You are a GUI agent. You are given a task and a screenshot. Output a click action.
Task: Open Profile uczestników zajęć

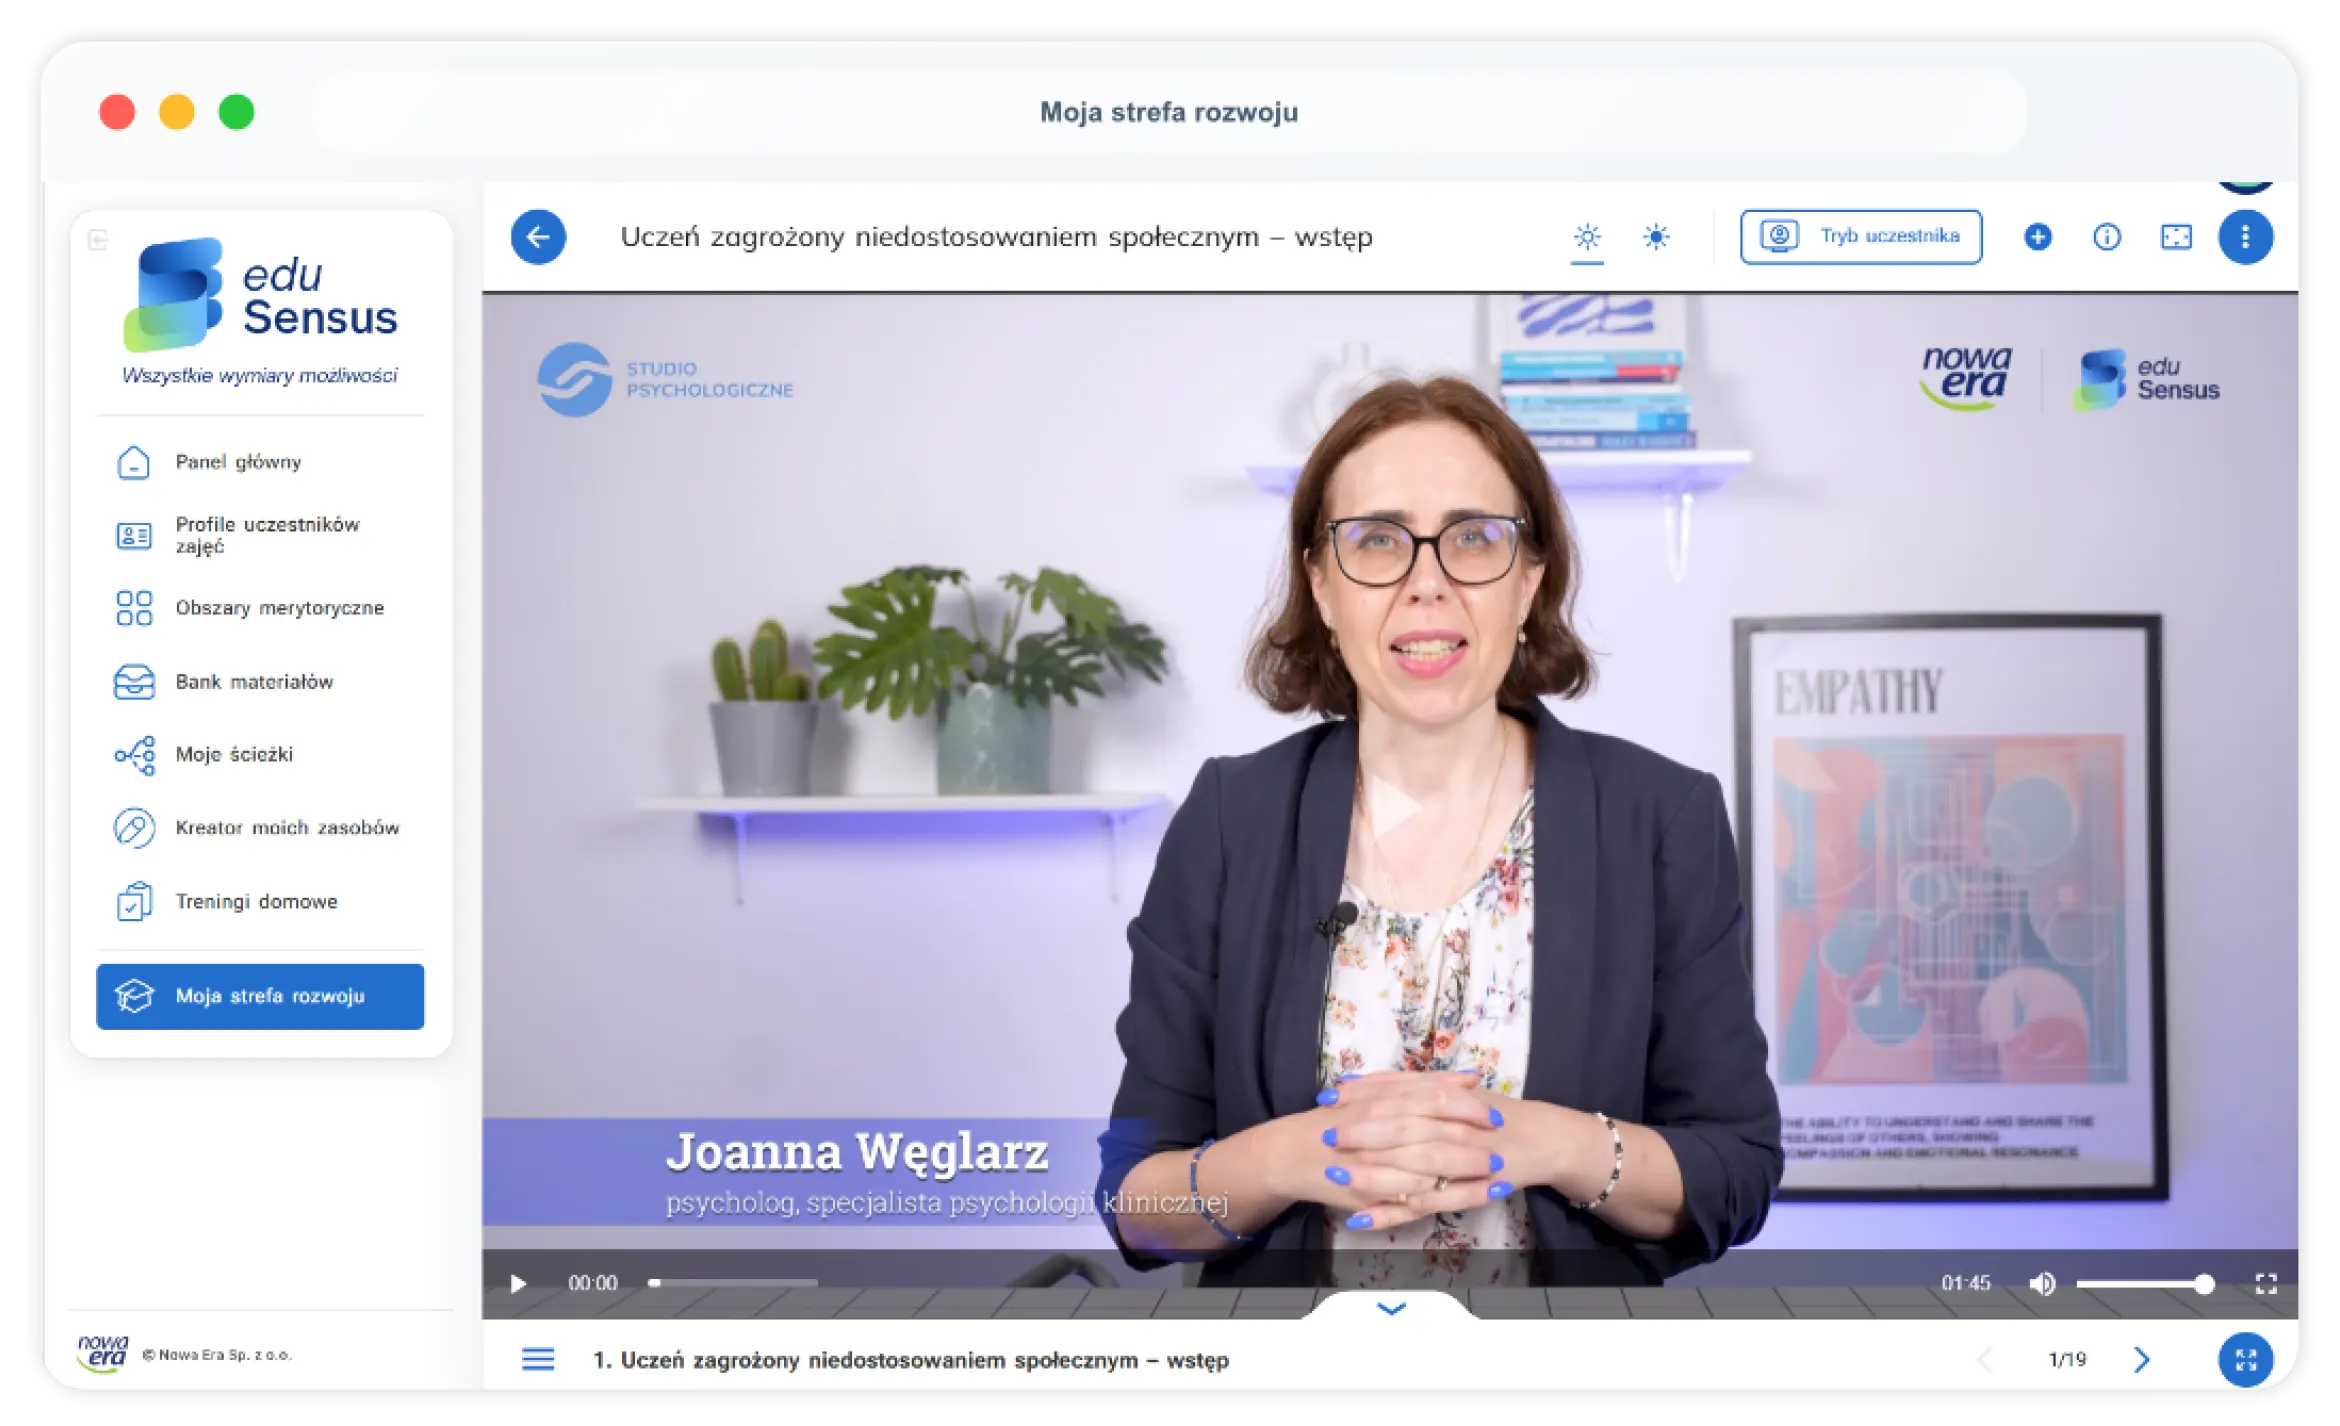(x=260, y=535)
